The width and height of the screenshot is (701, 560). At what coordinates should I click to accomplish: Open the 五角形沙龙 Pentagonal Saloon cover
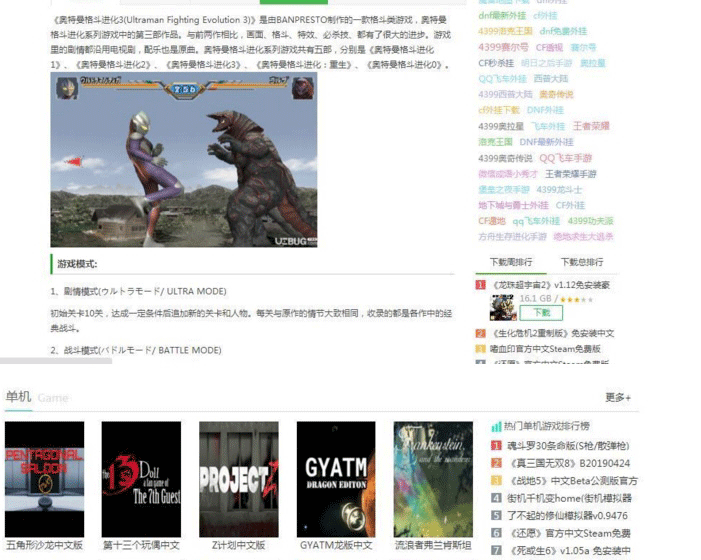(44, 479)
